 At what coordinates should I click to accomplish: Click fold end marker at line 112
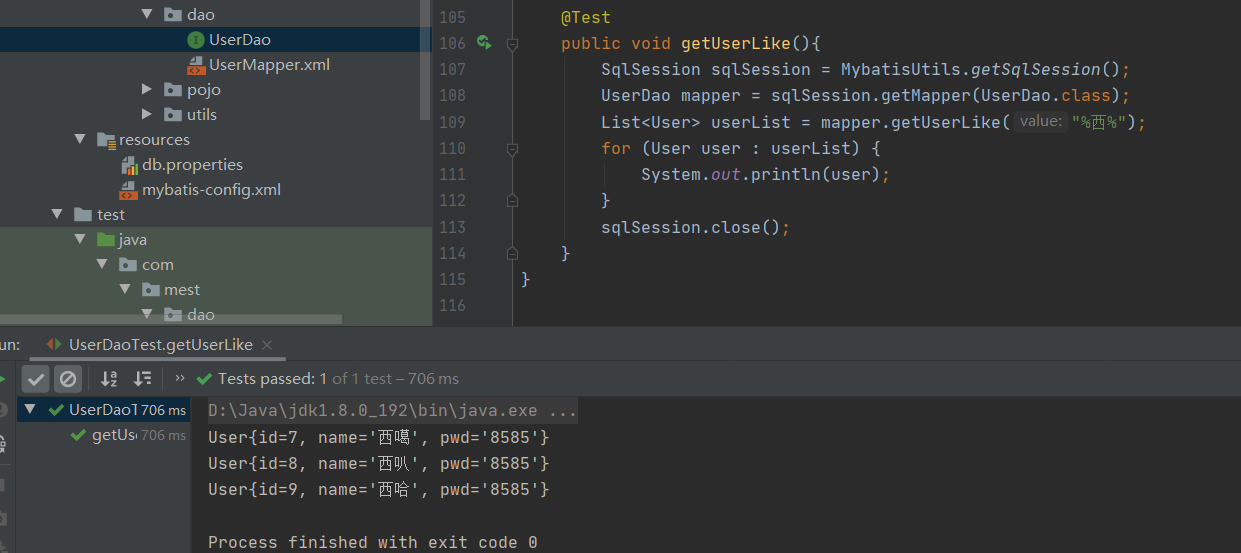point(512,200)
